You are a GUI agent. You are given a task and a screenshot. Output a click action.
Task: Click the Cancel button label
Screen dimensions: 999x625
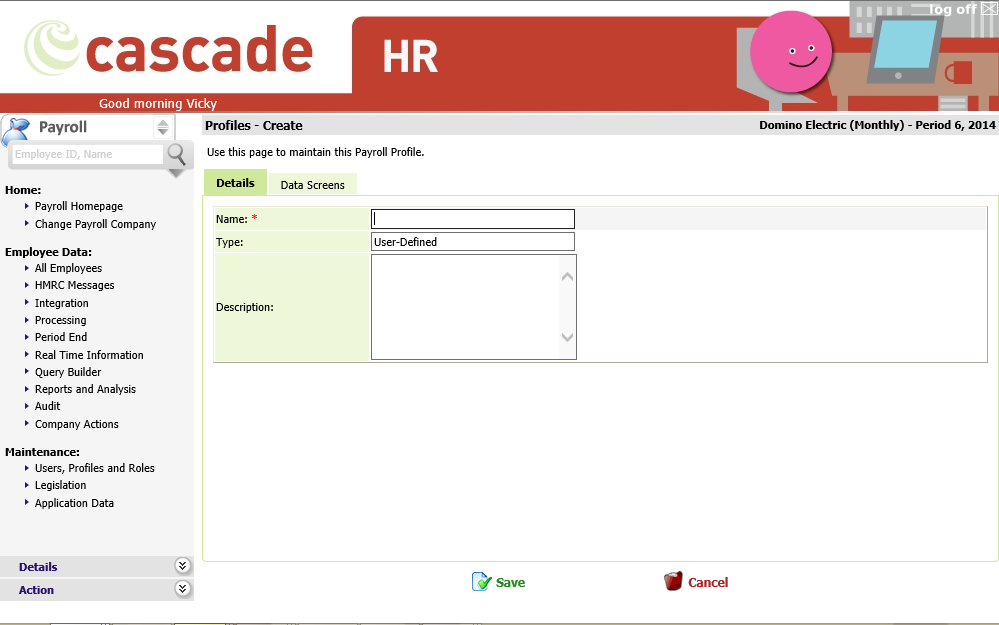click(x=708, y=582)
